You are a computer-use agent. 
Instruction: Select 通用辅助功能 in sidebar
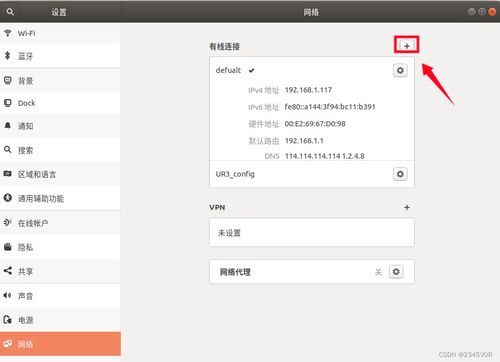click(60, 198)
